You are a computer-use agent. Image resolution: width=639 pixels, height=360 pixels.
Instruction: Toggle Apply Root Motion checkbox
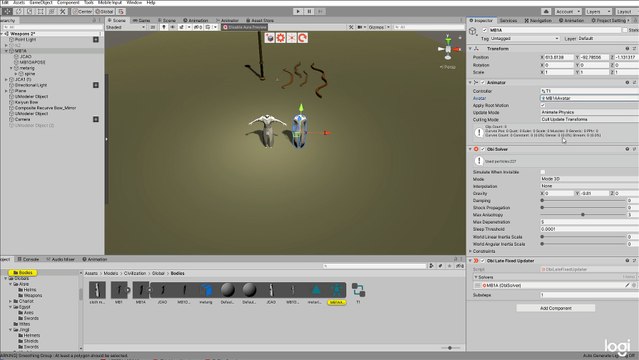click(x=542, y=105)
